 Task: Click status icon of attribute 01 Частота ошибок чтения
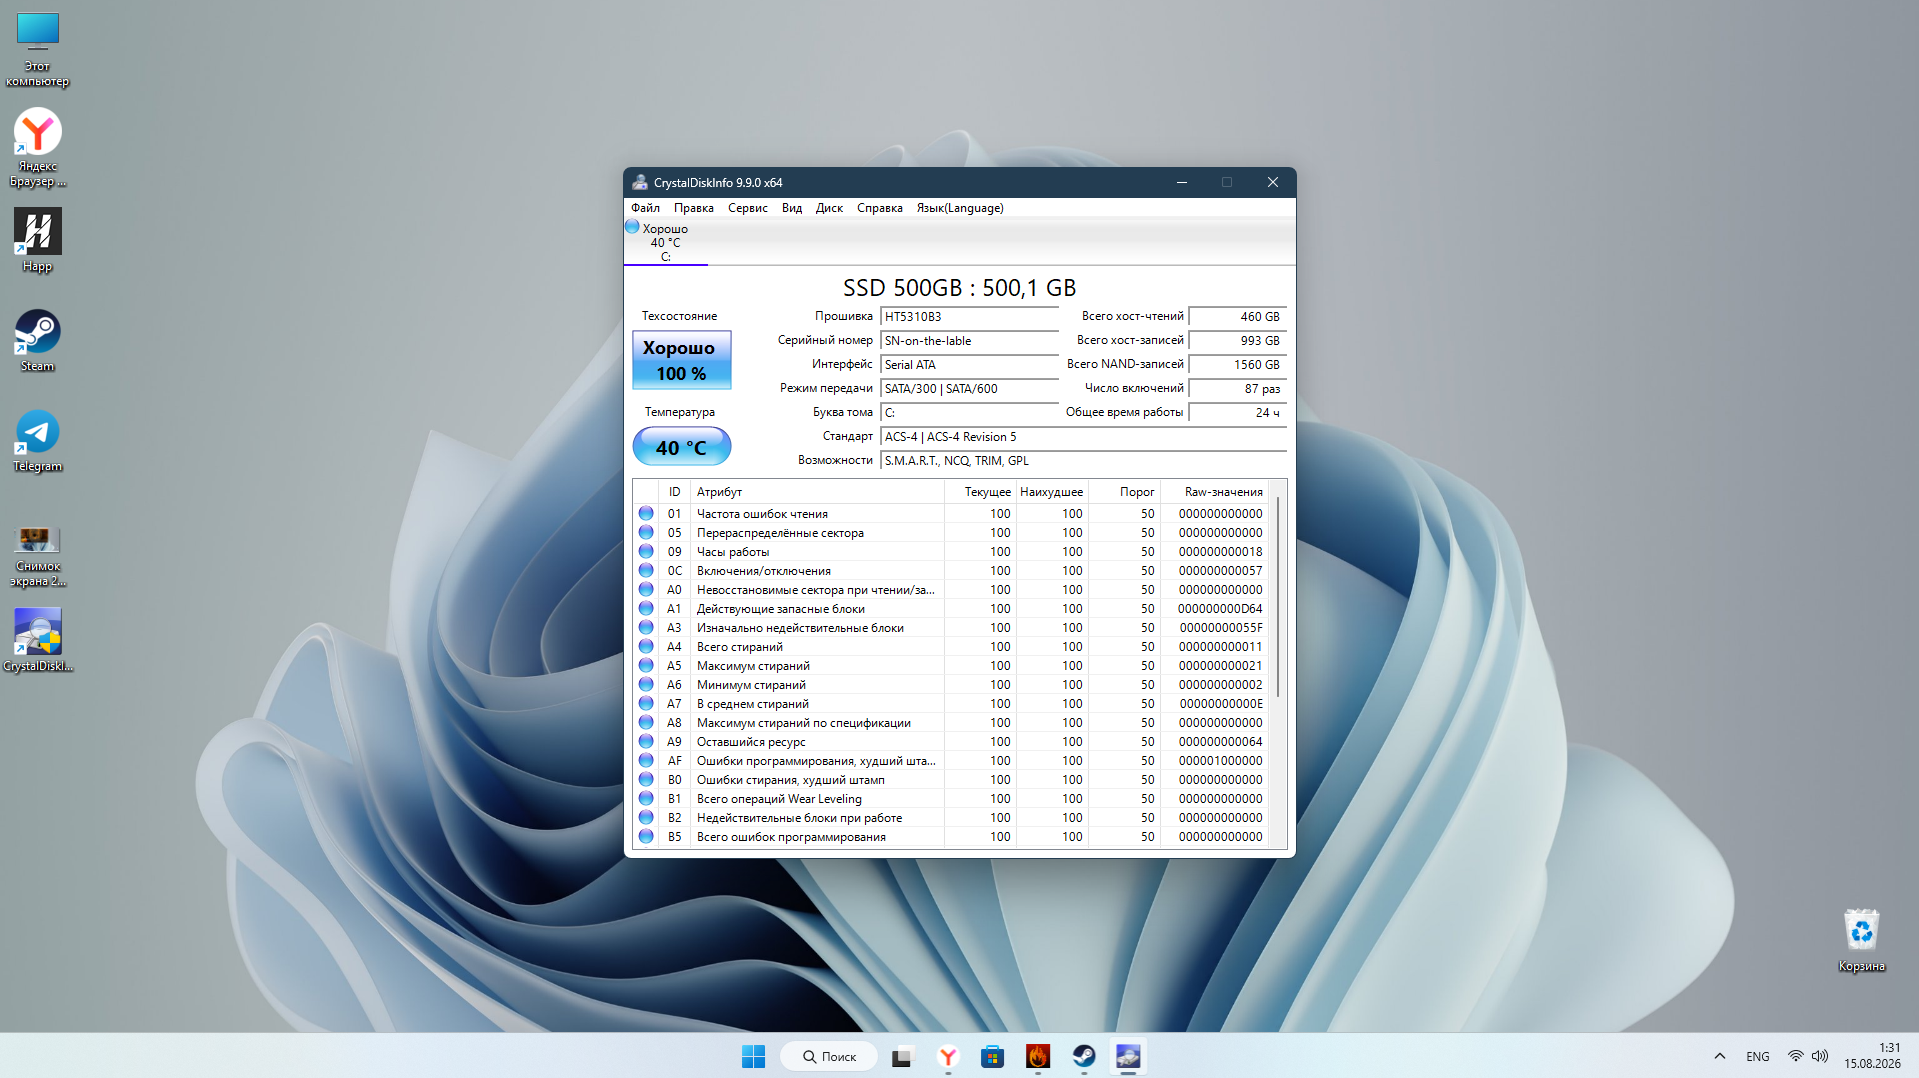tap(646, 513)
